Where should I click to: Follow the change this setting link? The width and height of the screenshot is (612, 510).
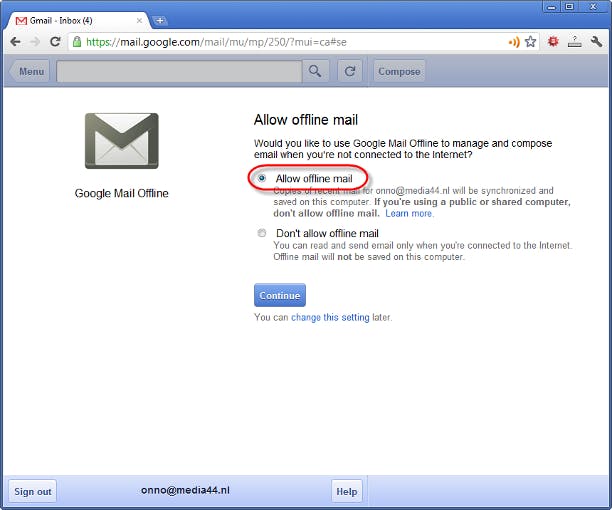[330, 317]
